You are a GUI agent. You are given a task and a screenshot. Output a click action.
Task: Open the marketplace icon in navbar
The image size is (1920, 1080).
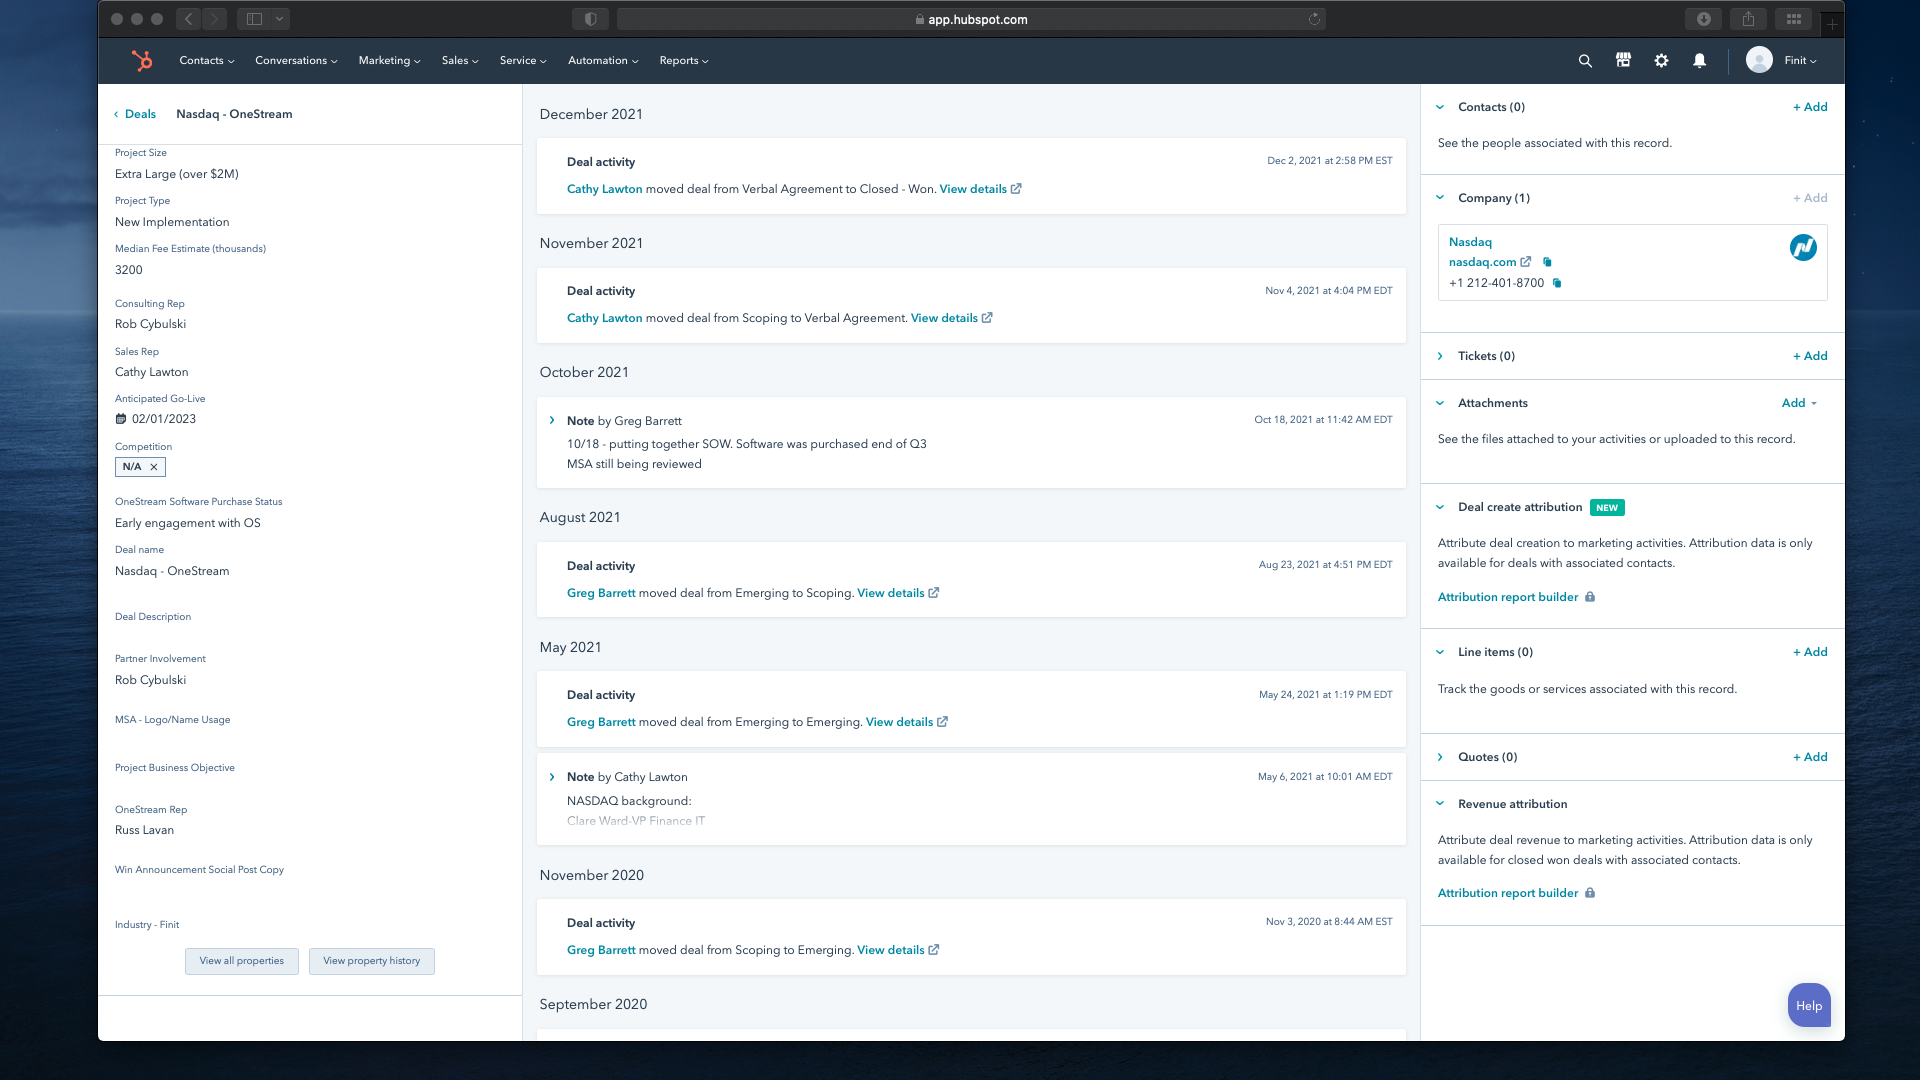coord(1623,60)
